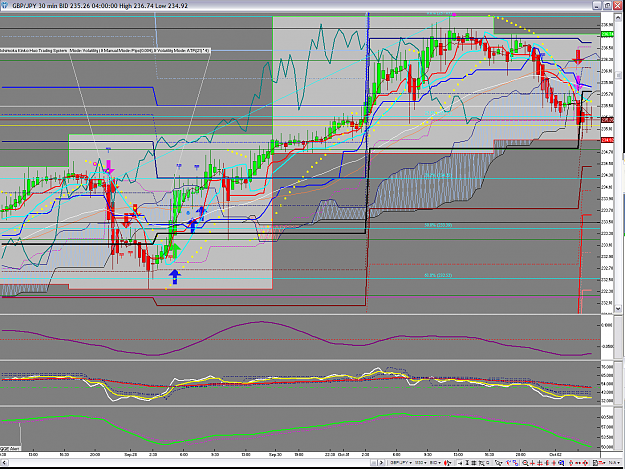
Task: Click the vertical scrollbar up arrow
Action: tap(619, 17)
